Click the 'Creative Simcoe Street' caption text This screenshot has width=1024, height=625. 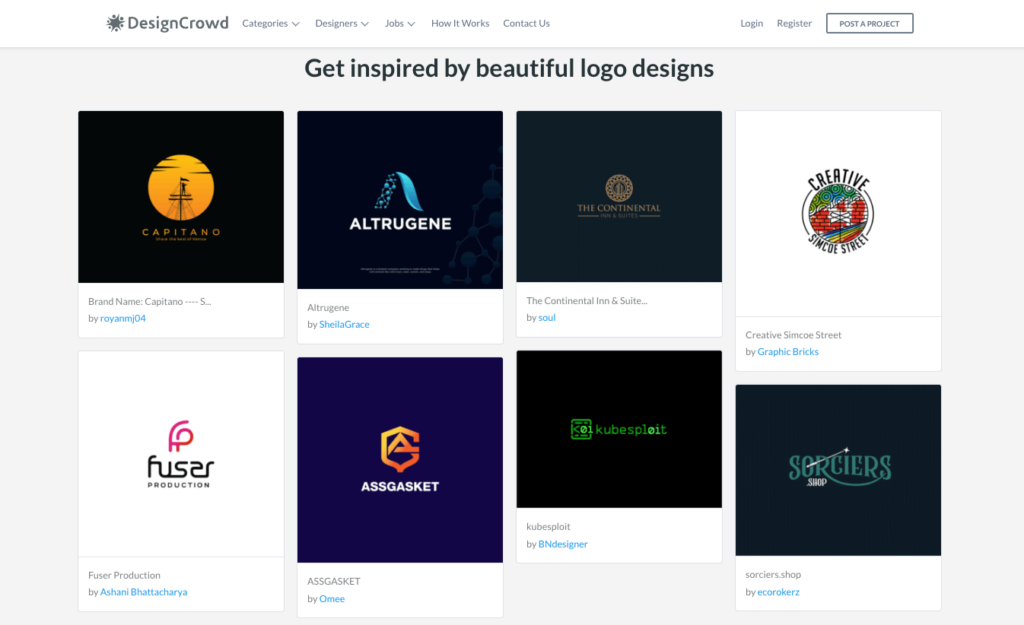point(793,334)
